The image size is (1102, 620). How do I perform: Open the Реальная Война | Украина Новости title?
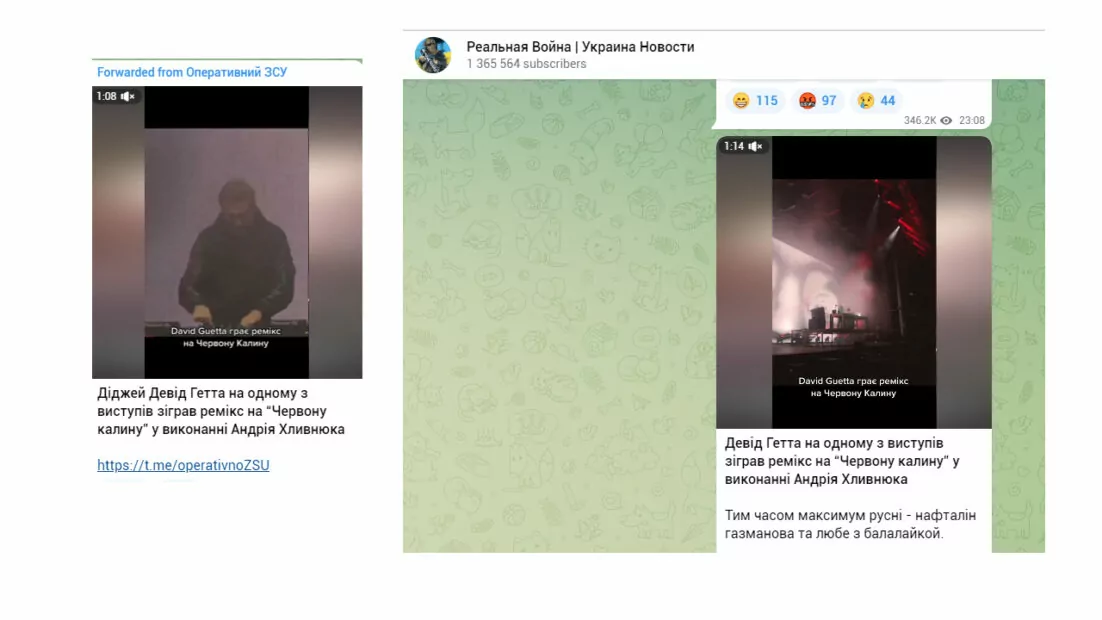581,47
